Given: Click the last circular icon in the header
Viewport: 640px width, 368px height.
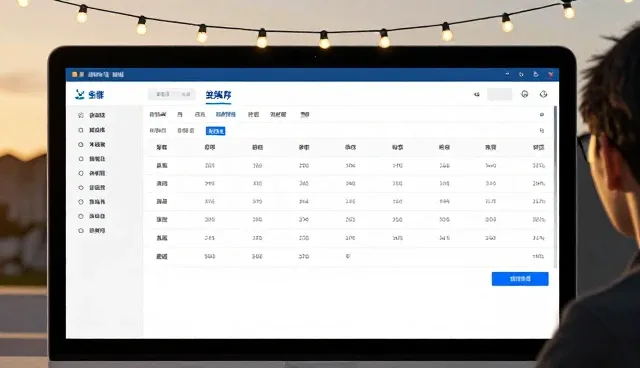Looking at the screenshot, I should click(543, 94).
